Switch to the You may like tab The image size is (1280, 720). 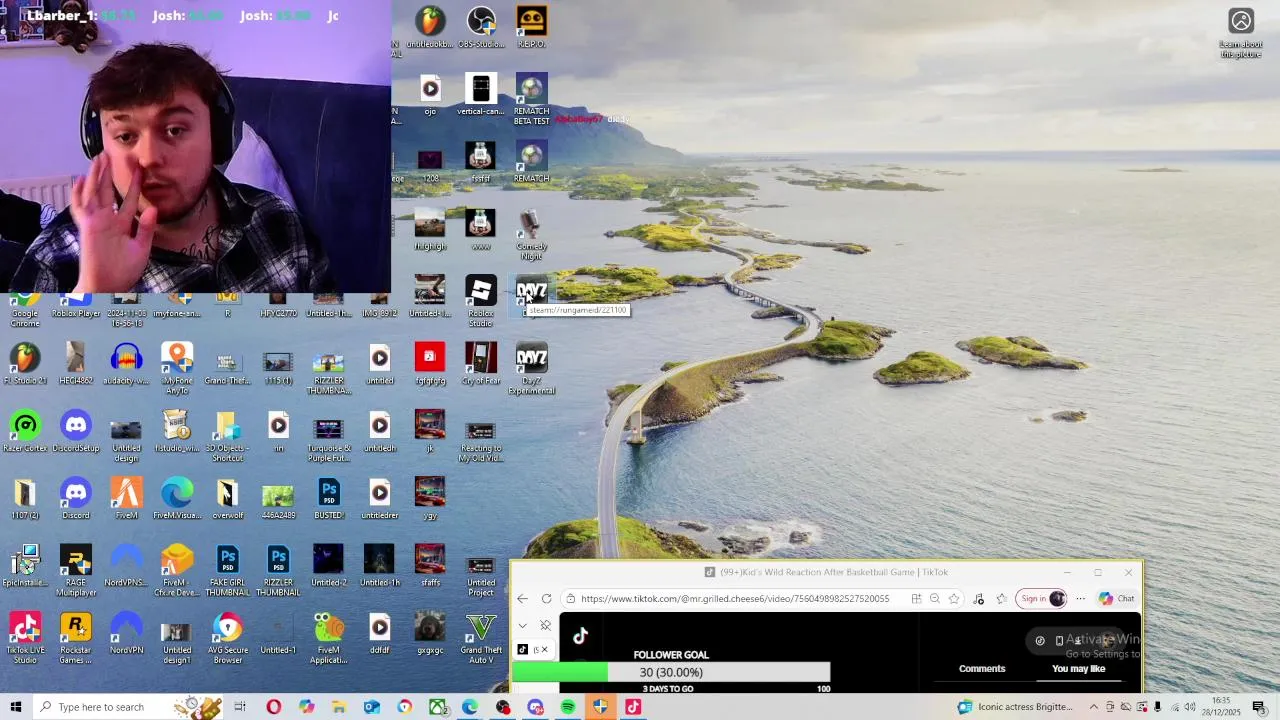(x=1078, y=669)
